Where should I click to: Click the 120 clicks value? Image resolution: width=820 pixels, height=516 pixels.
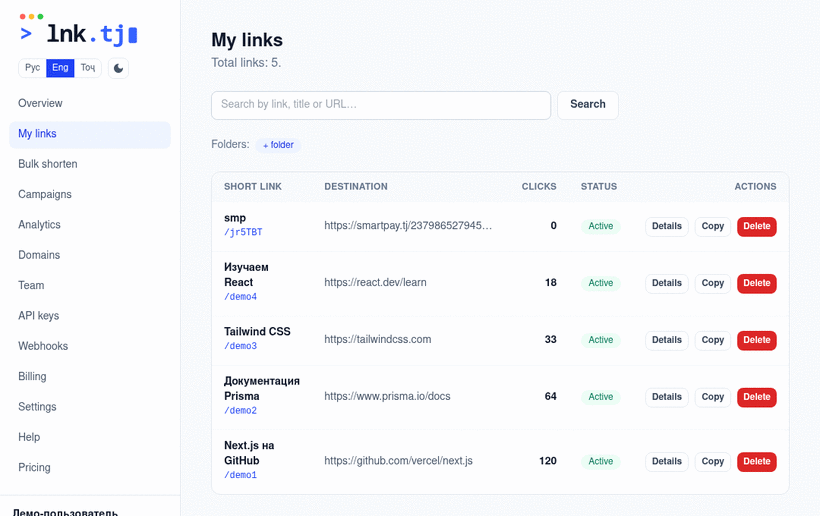pyautogui.click(x=548, y=461)
